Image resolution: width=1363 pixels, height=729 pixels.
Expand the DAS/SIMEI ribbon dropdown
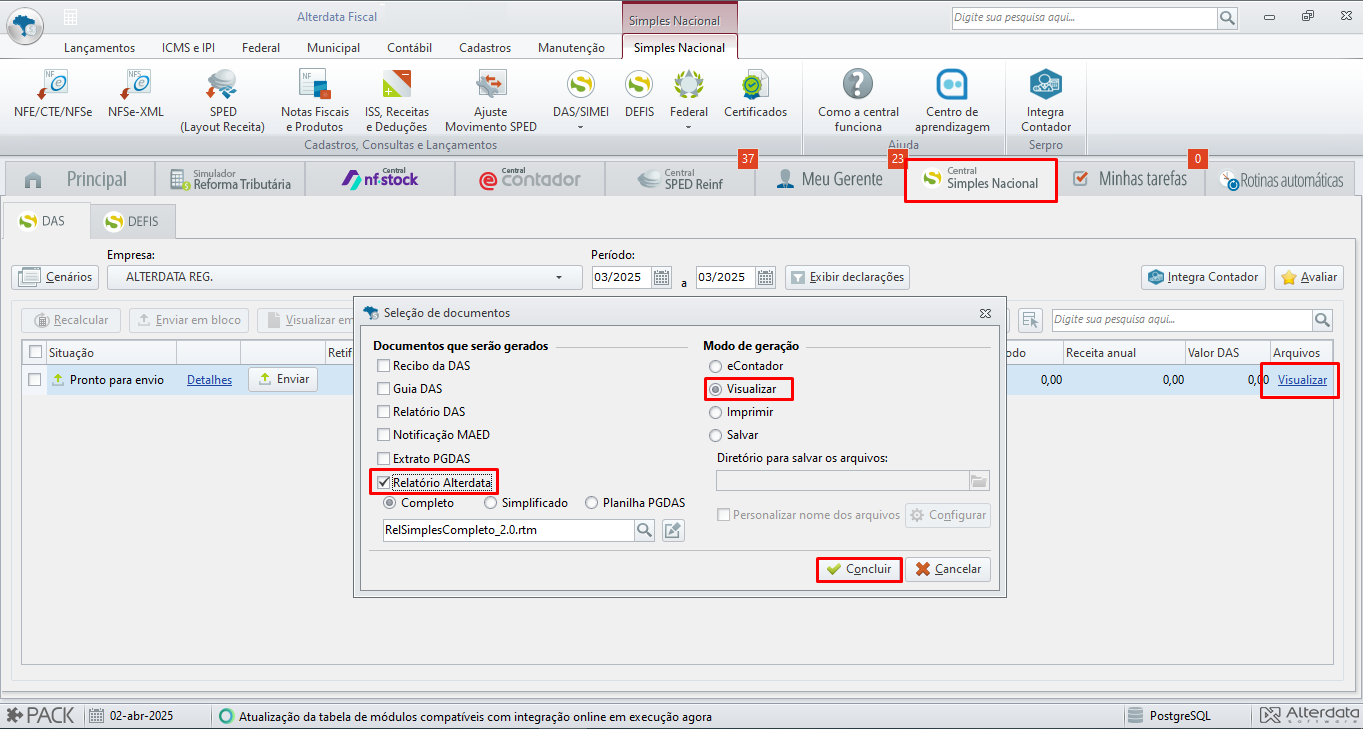pyautogui.click(x=581, y=127)
